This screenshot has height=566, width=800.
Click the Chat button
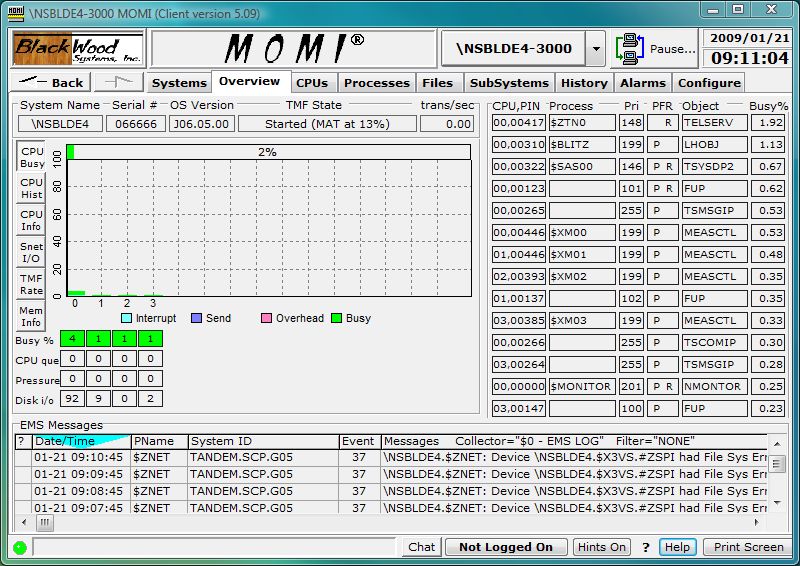[422, 547]
